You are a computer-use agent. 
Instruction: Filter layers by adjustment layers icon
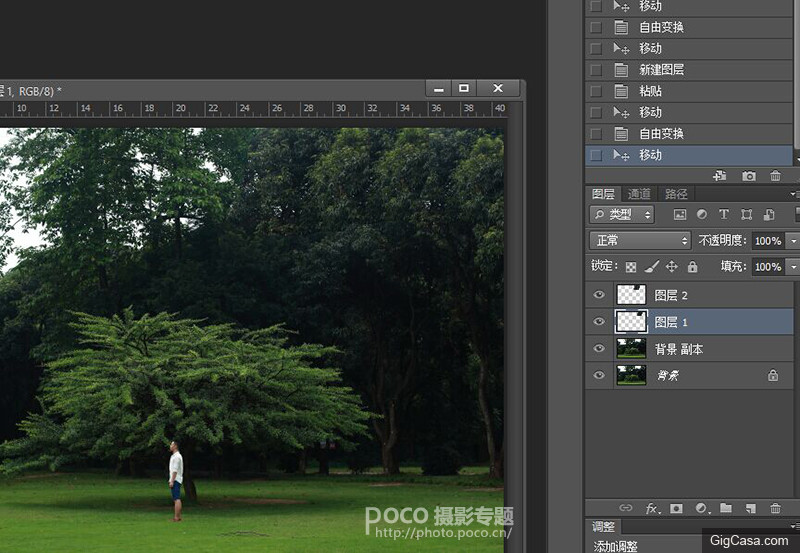pos(702,214)
